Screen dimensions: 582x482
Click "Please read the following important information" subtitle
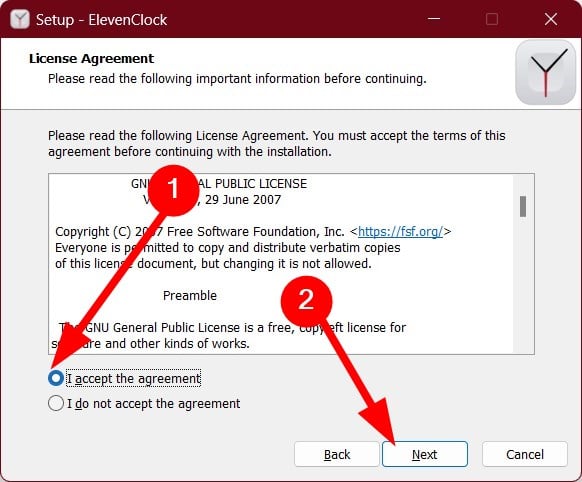[237, 79]
